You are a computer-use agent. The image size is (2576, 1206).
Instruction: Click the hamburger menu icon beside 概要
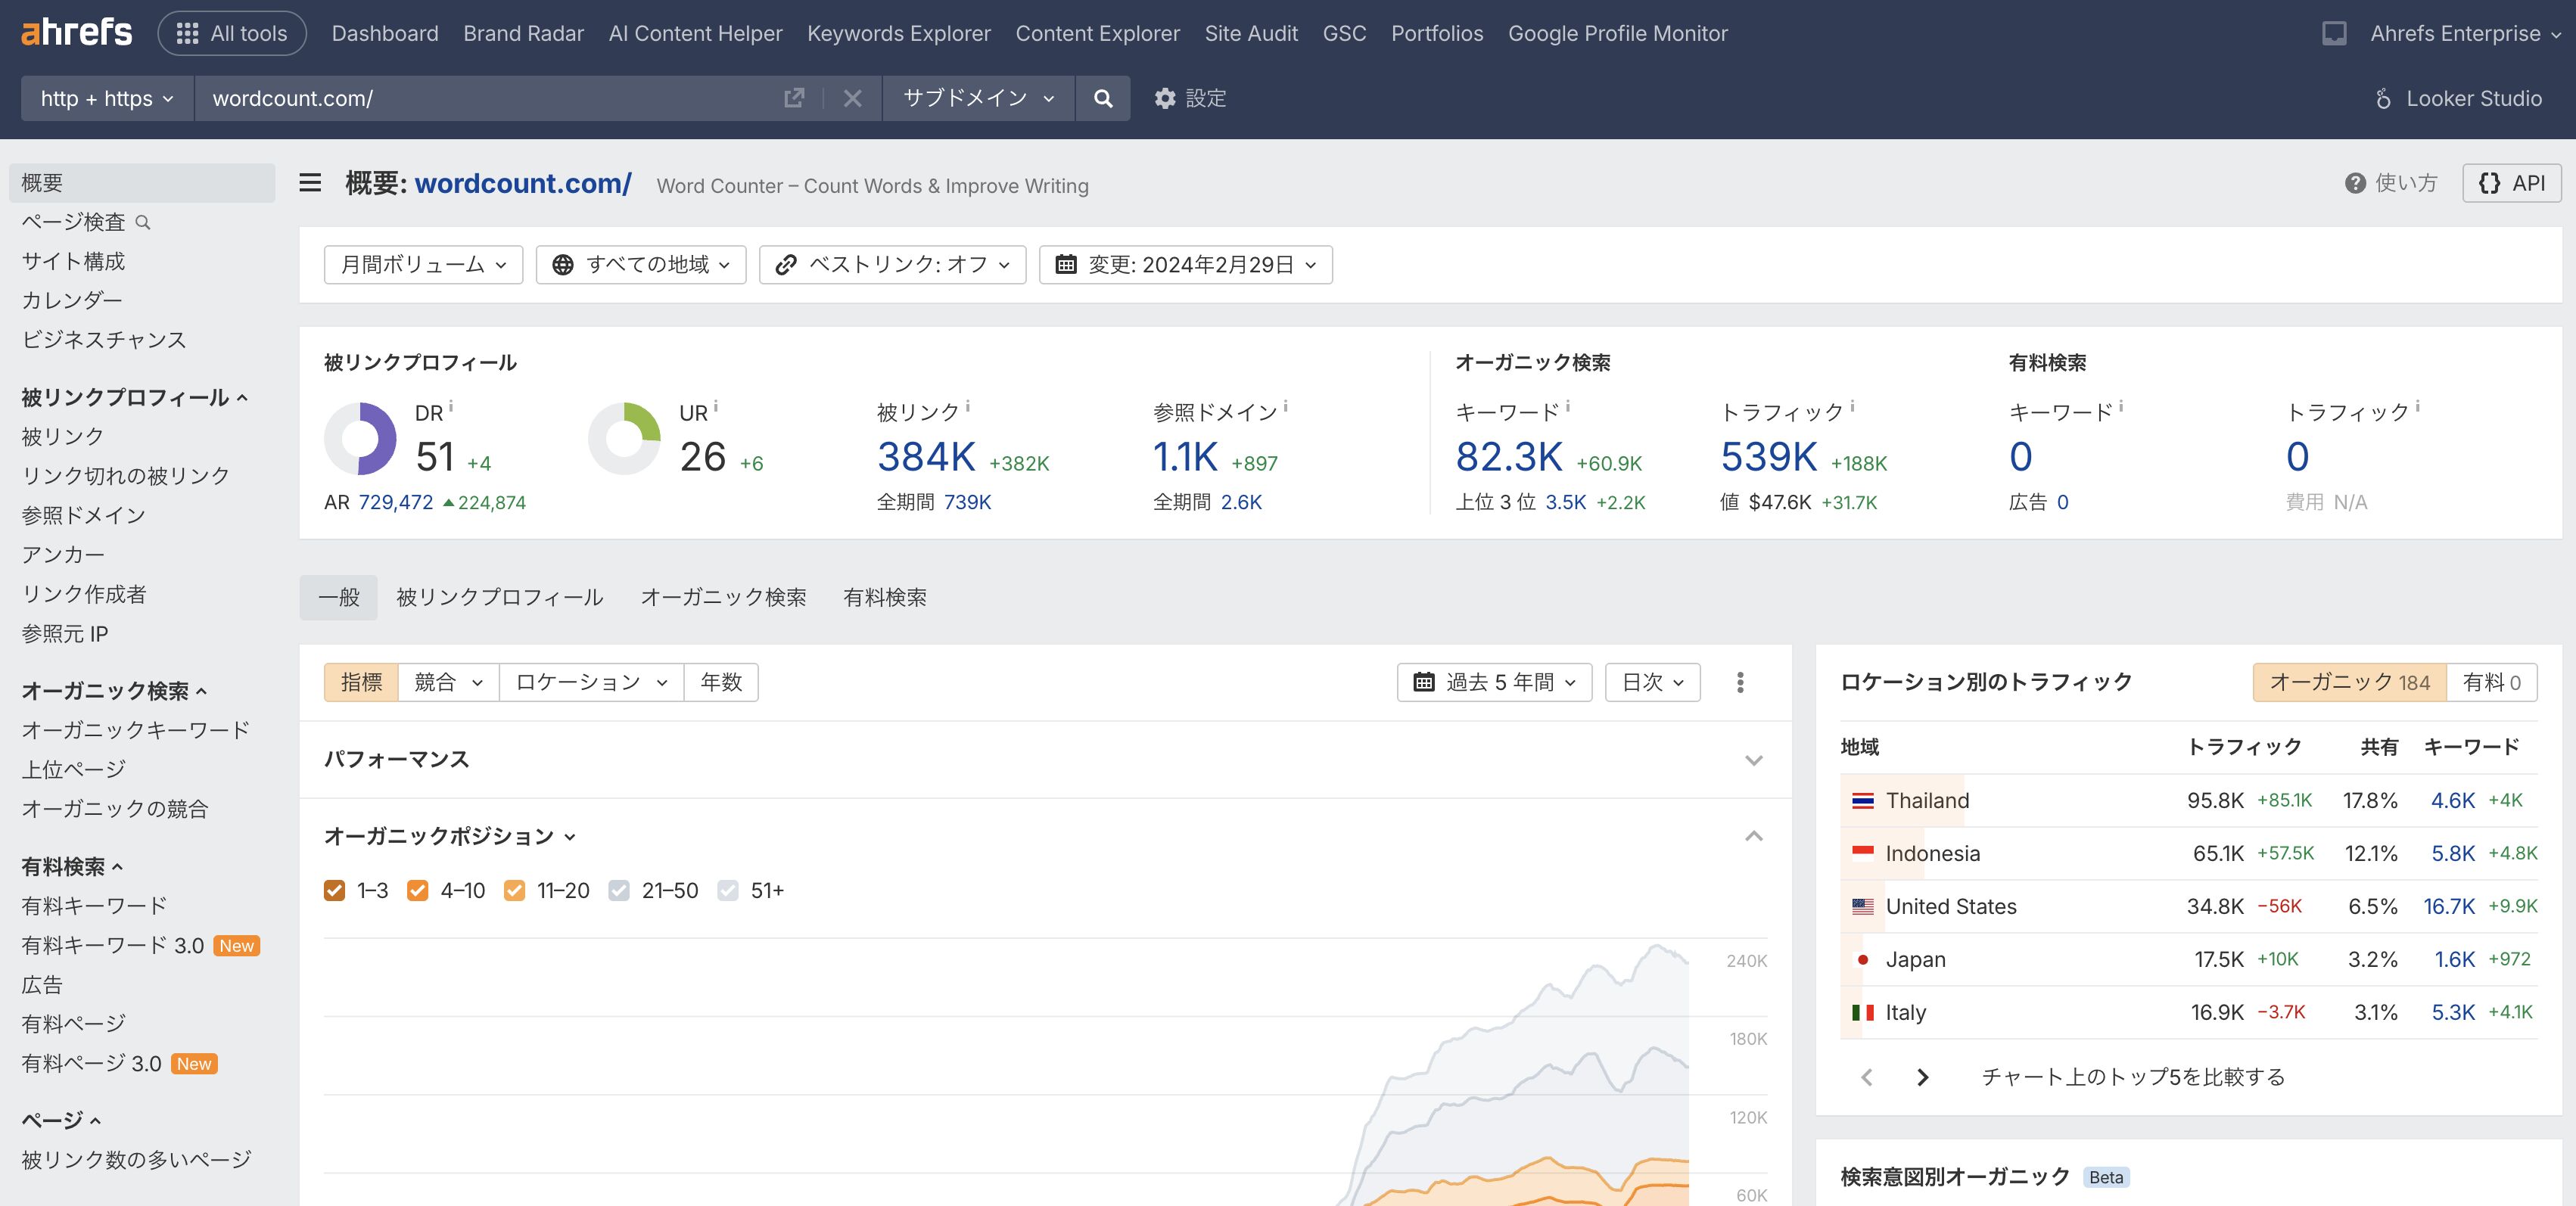[x=311, y=183]
